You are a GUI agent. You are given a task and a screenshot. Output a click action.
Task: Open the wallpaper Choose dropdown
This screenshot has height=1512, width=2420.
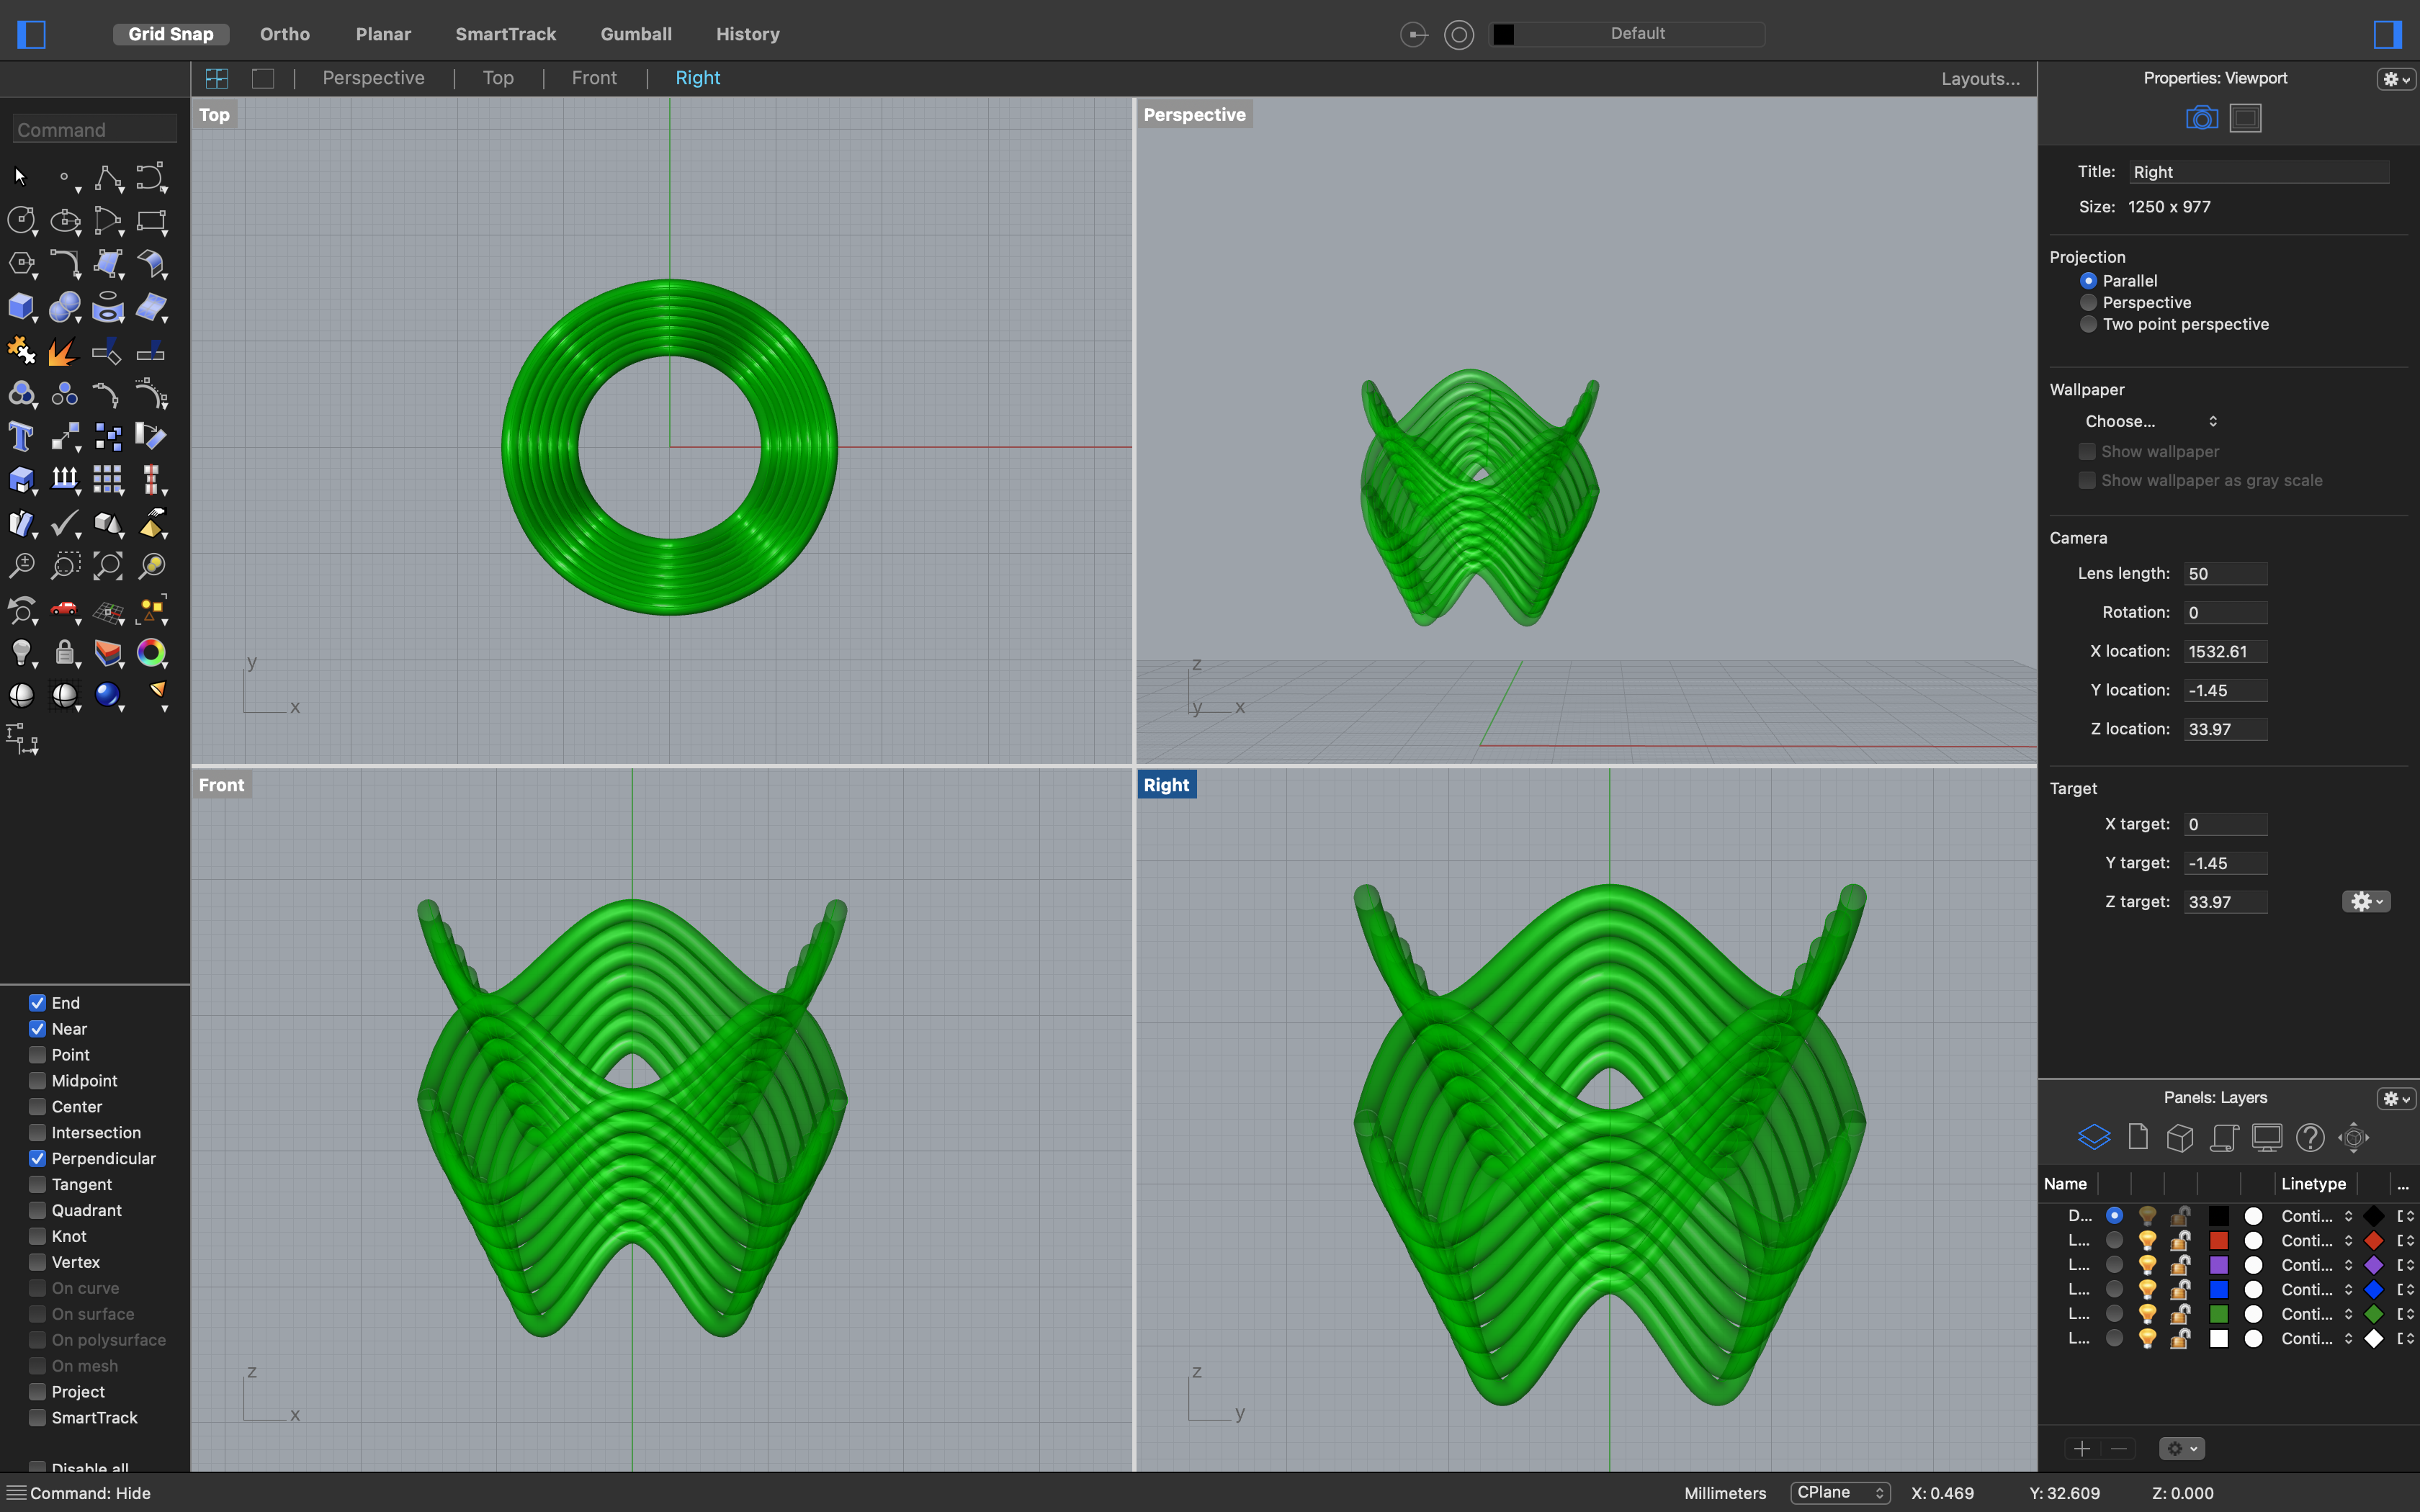click(2150, 421)
